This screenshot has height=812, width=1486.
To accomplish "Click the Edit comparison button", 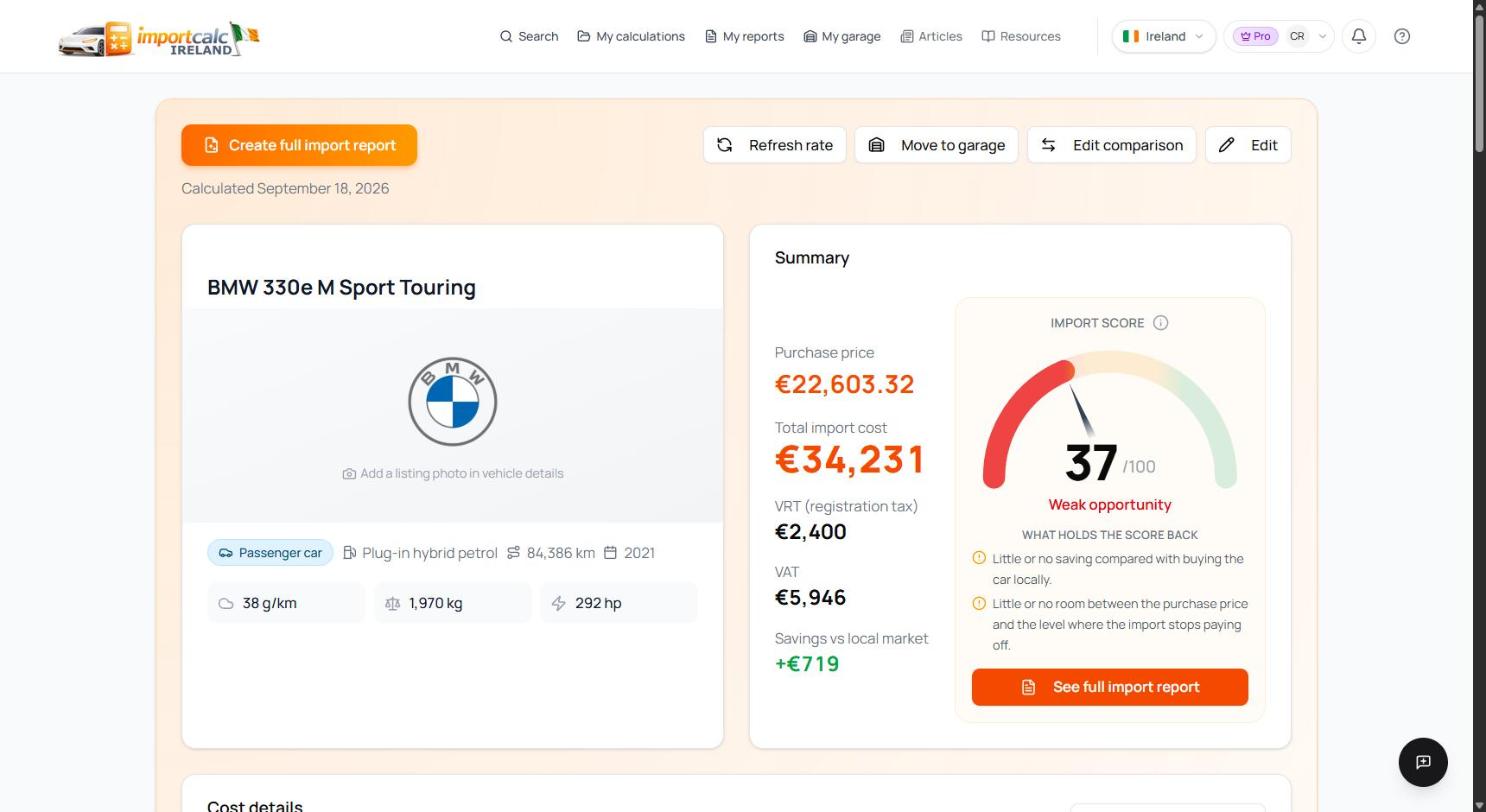I will 1111,145.
